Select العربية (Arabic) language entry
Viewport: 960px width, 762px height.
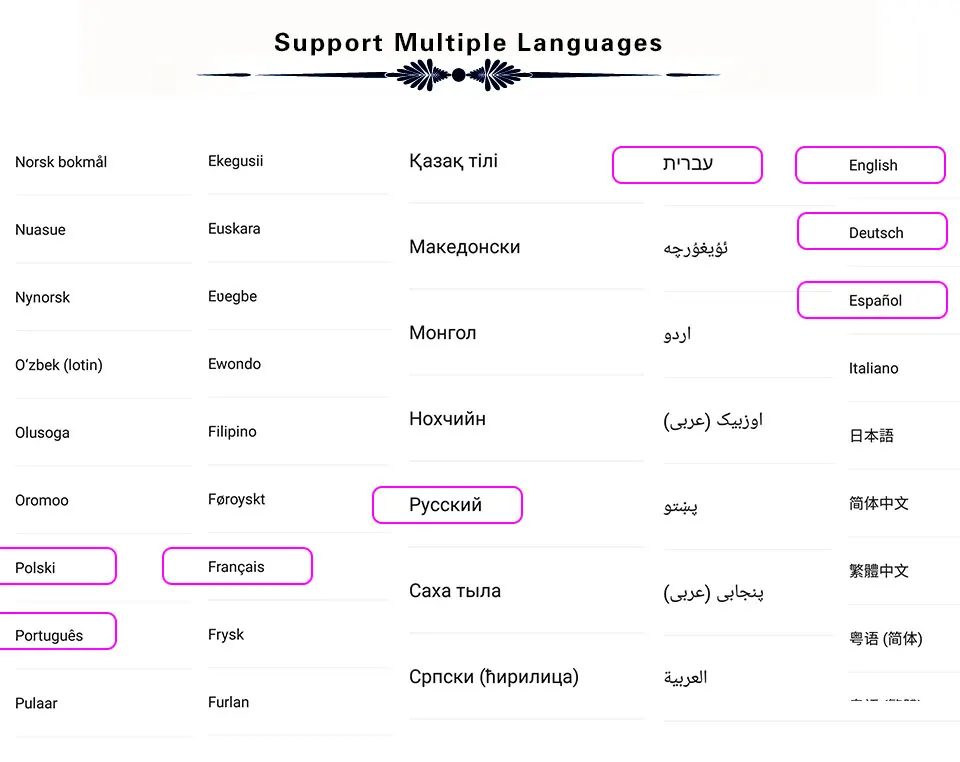click(x=685, y=678)
